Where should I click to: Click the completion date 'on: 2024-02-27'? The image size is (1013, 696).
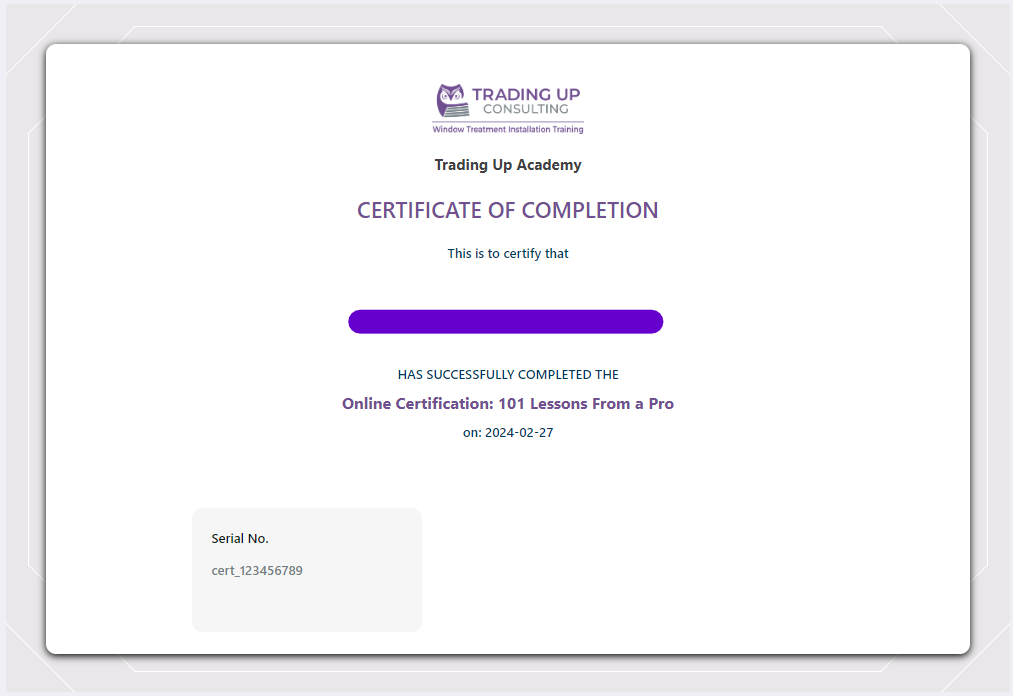tap(508, 432)
